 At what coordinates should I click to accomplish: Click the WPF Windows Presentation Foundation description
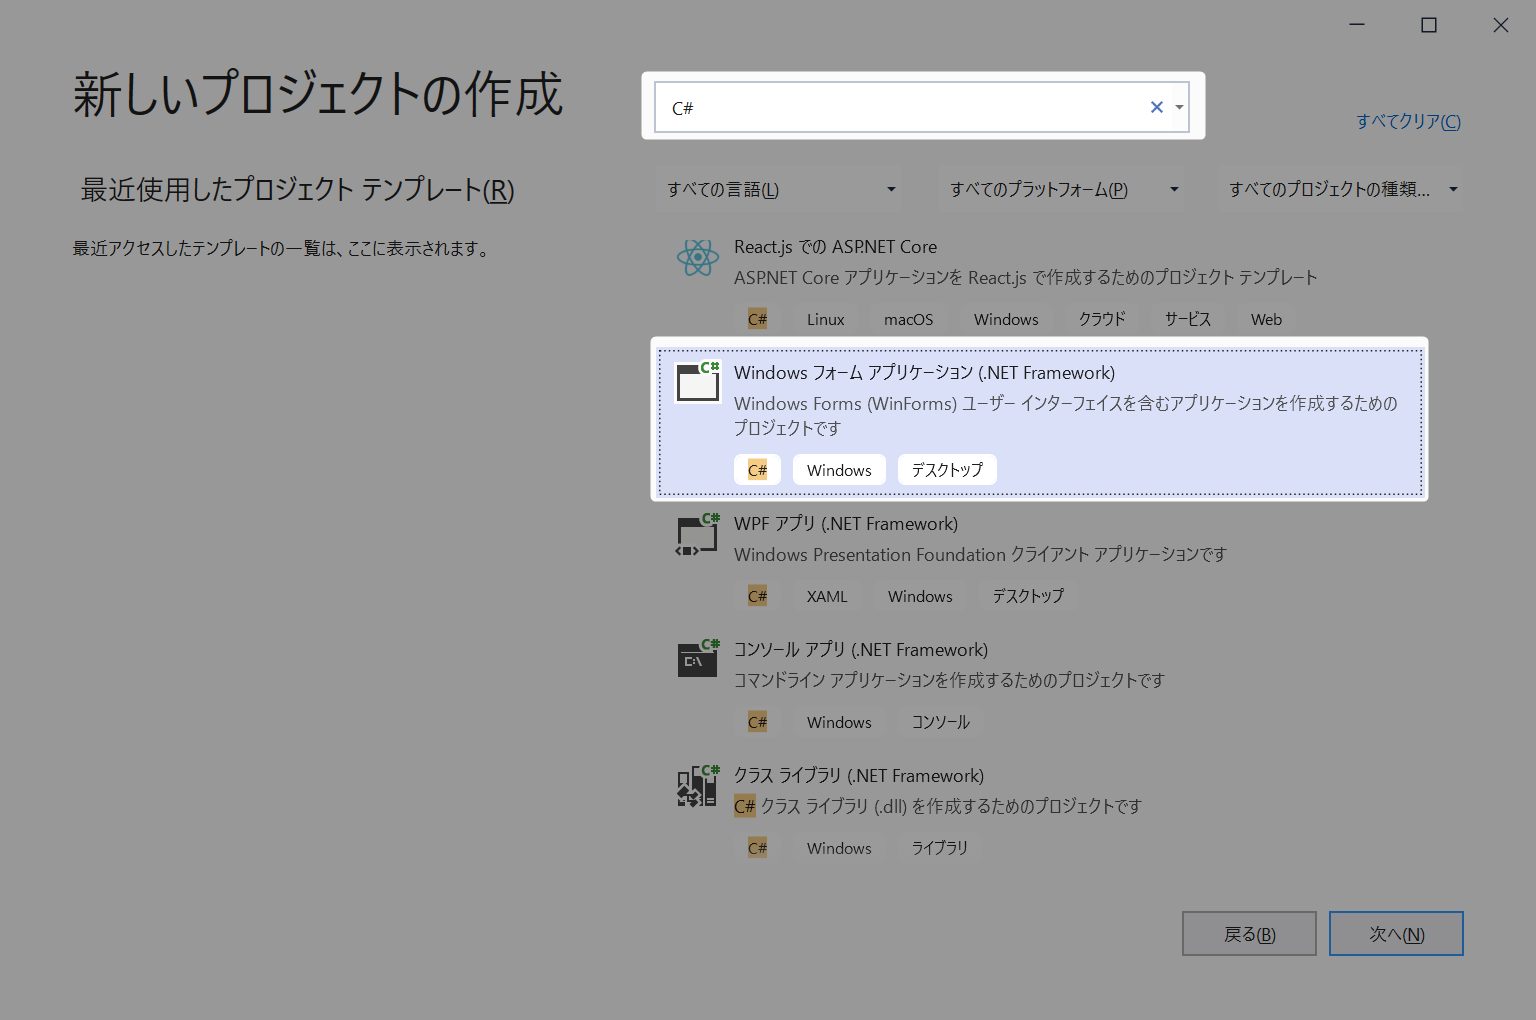coord(980,554)
